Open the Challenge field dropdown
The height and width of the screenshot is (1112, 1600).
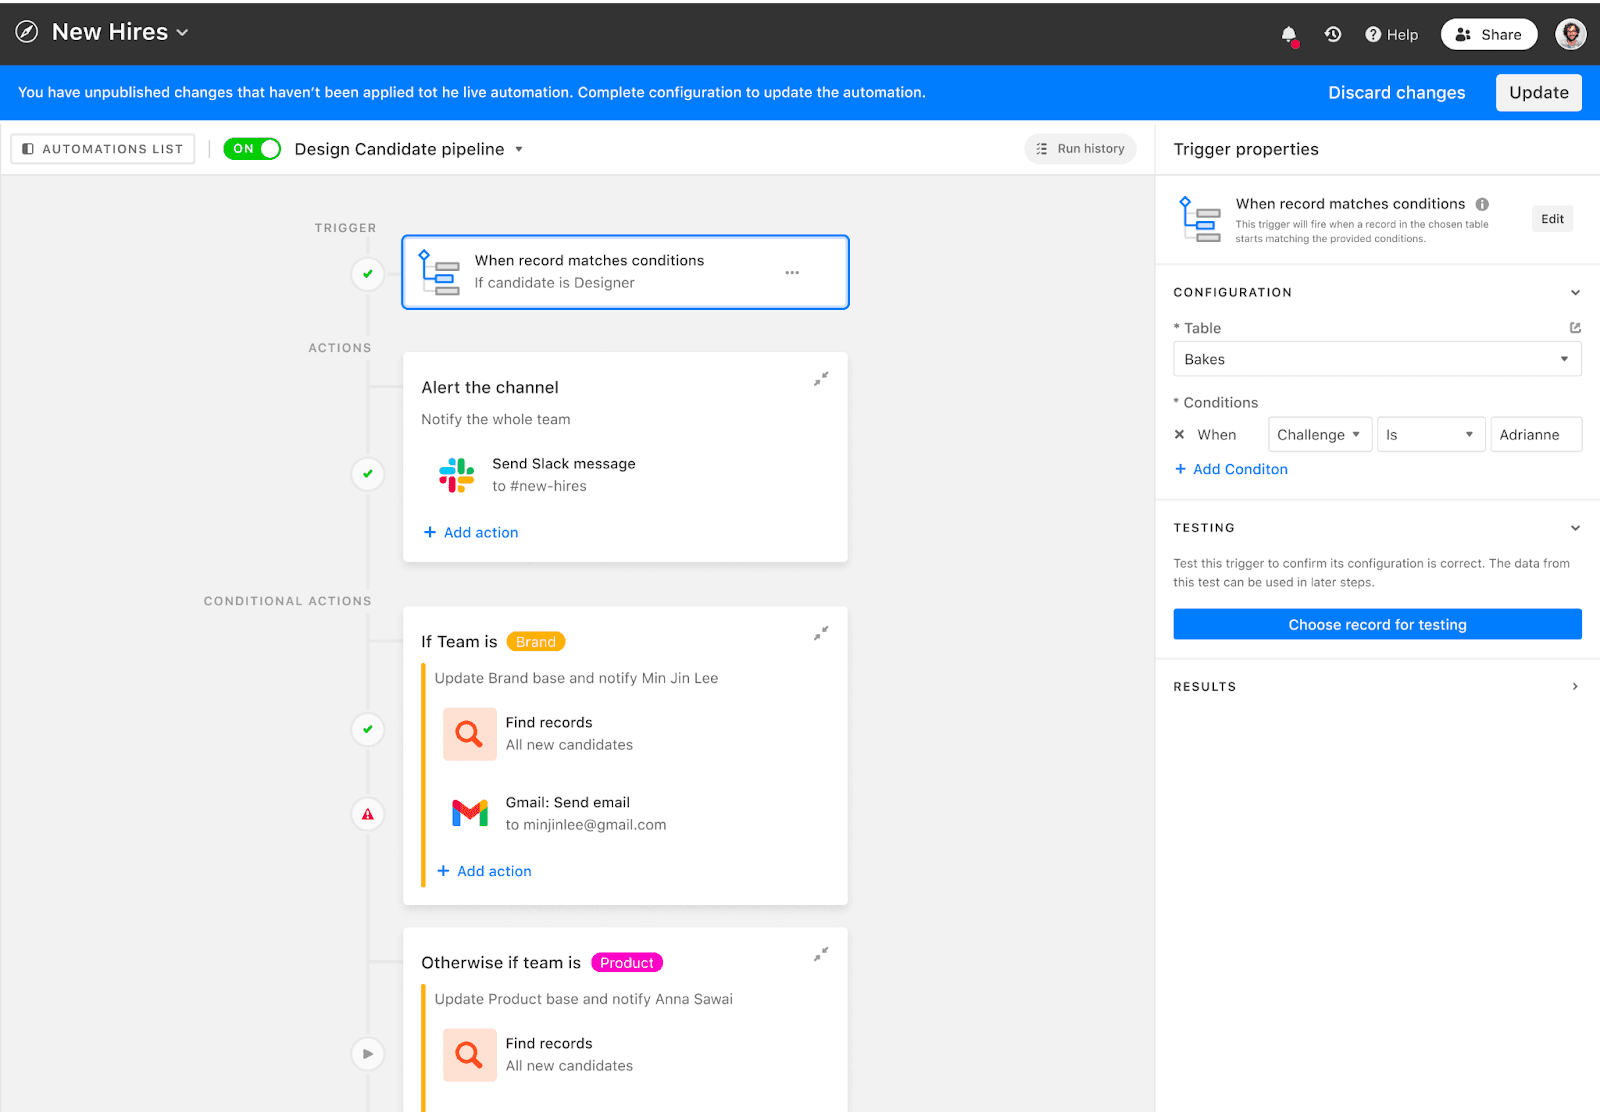pyautogui.click(x=1320, y=435)
